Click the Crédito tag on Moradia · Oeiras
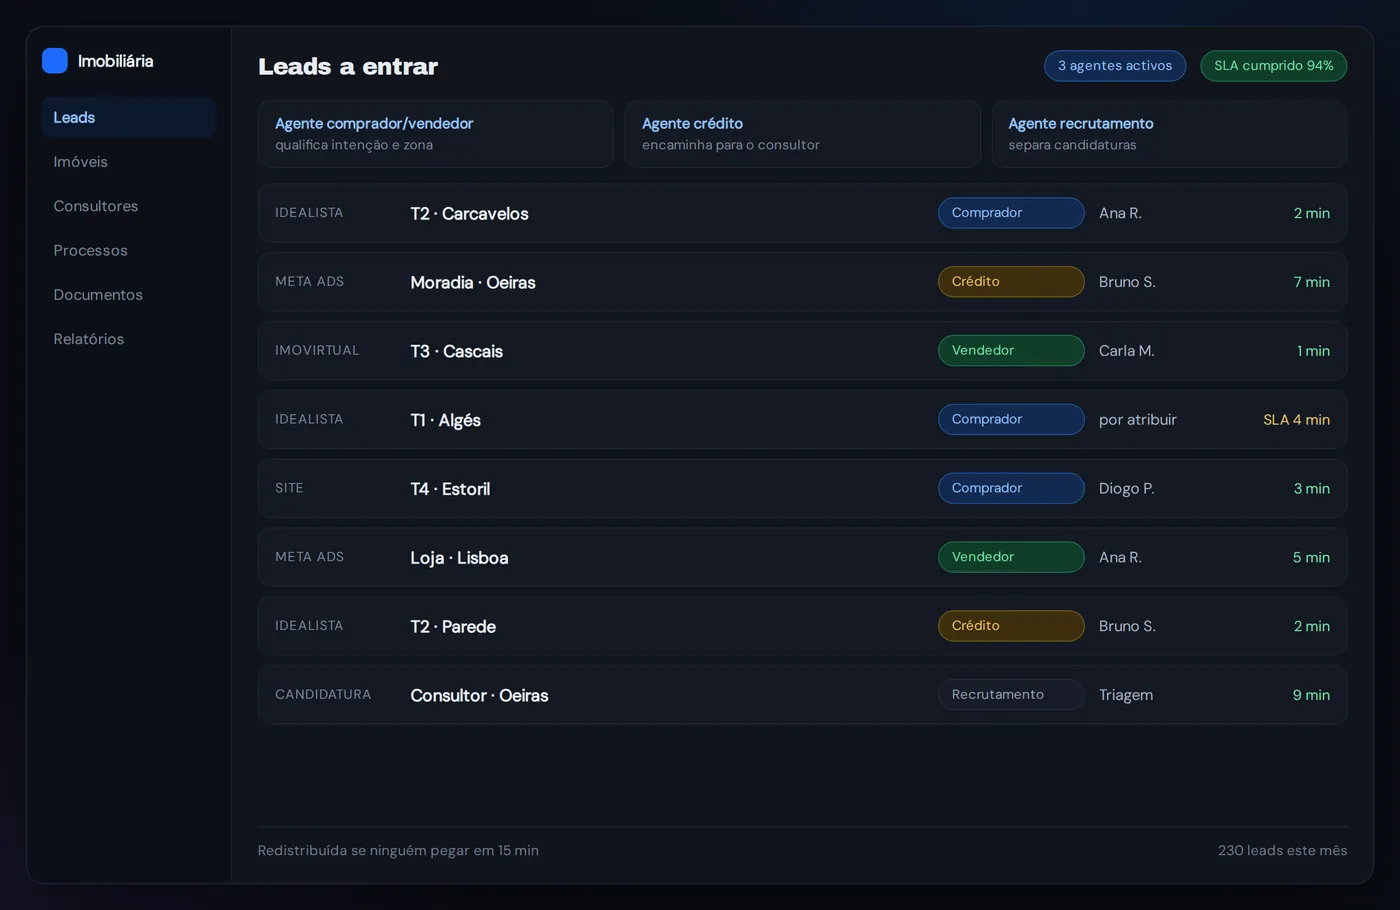Screen dimensions: 1400x910 coord(1011,282)
